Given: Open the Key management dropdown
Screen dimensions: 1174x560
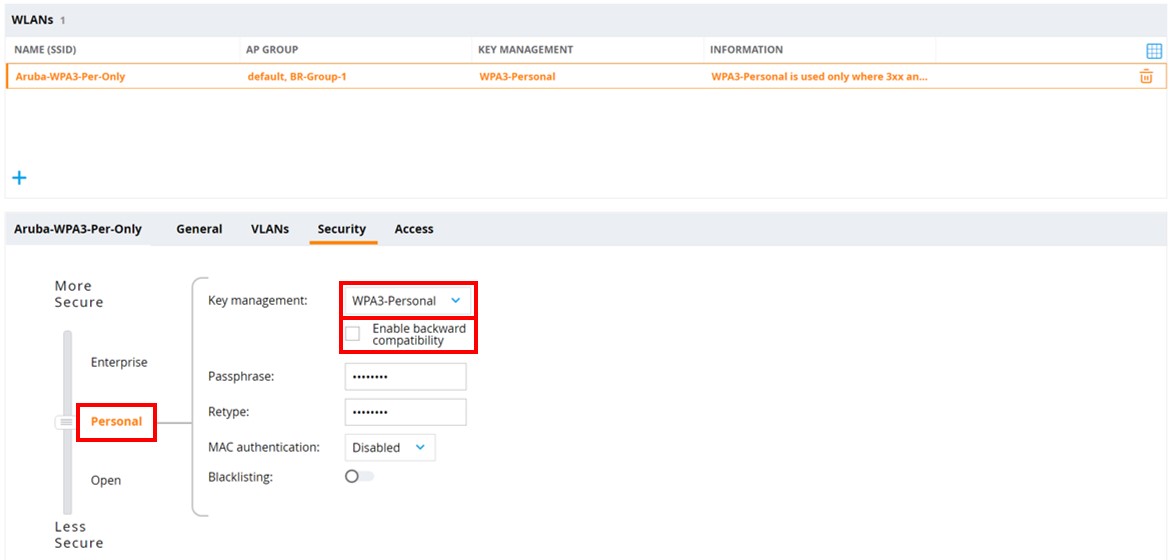Looking at the screenshot, I should point(407,301).
